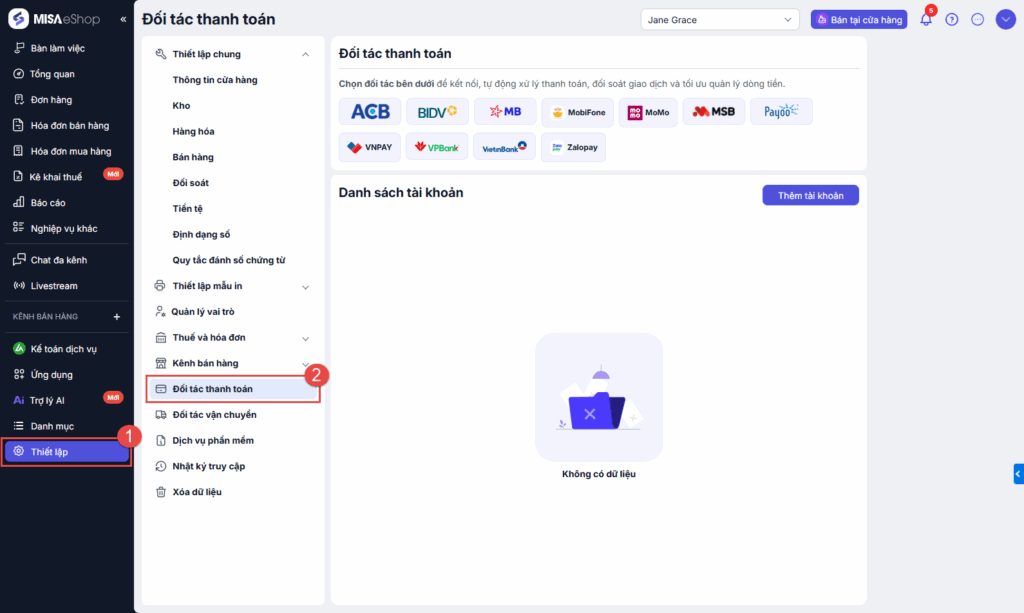Select the ACB payment partner

370,112
